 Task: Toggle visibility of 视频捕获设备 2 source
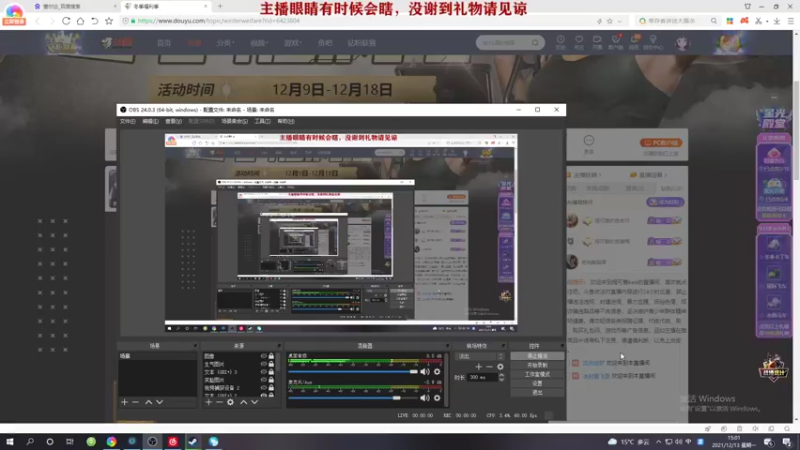[x=264, y=388]
